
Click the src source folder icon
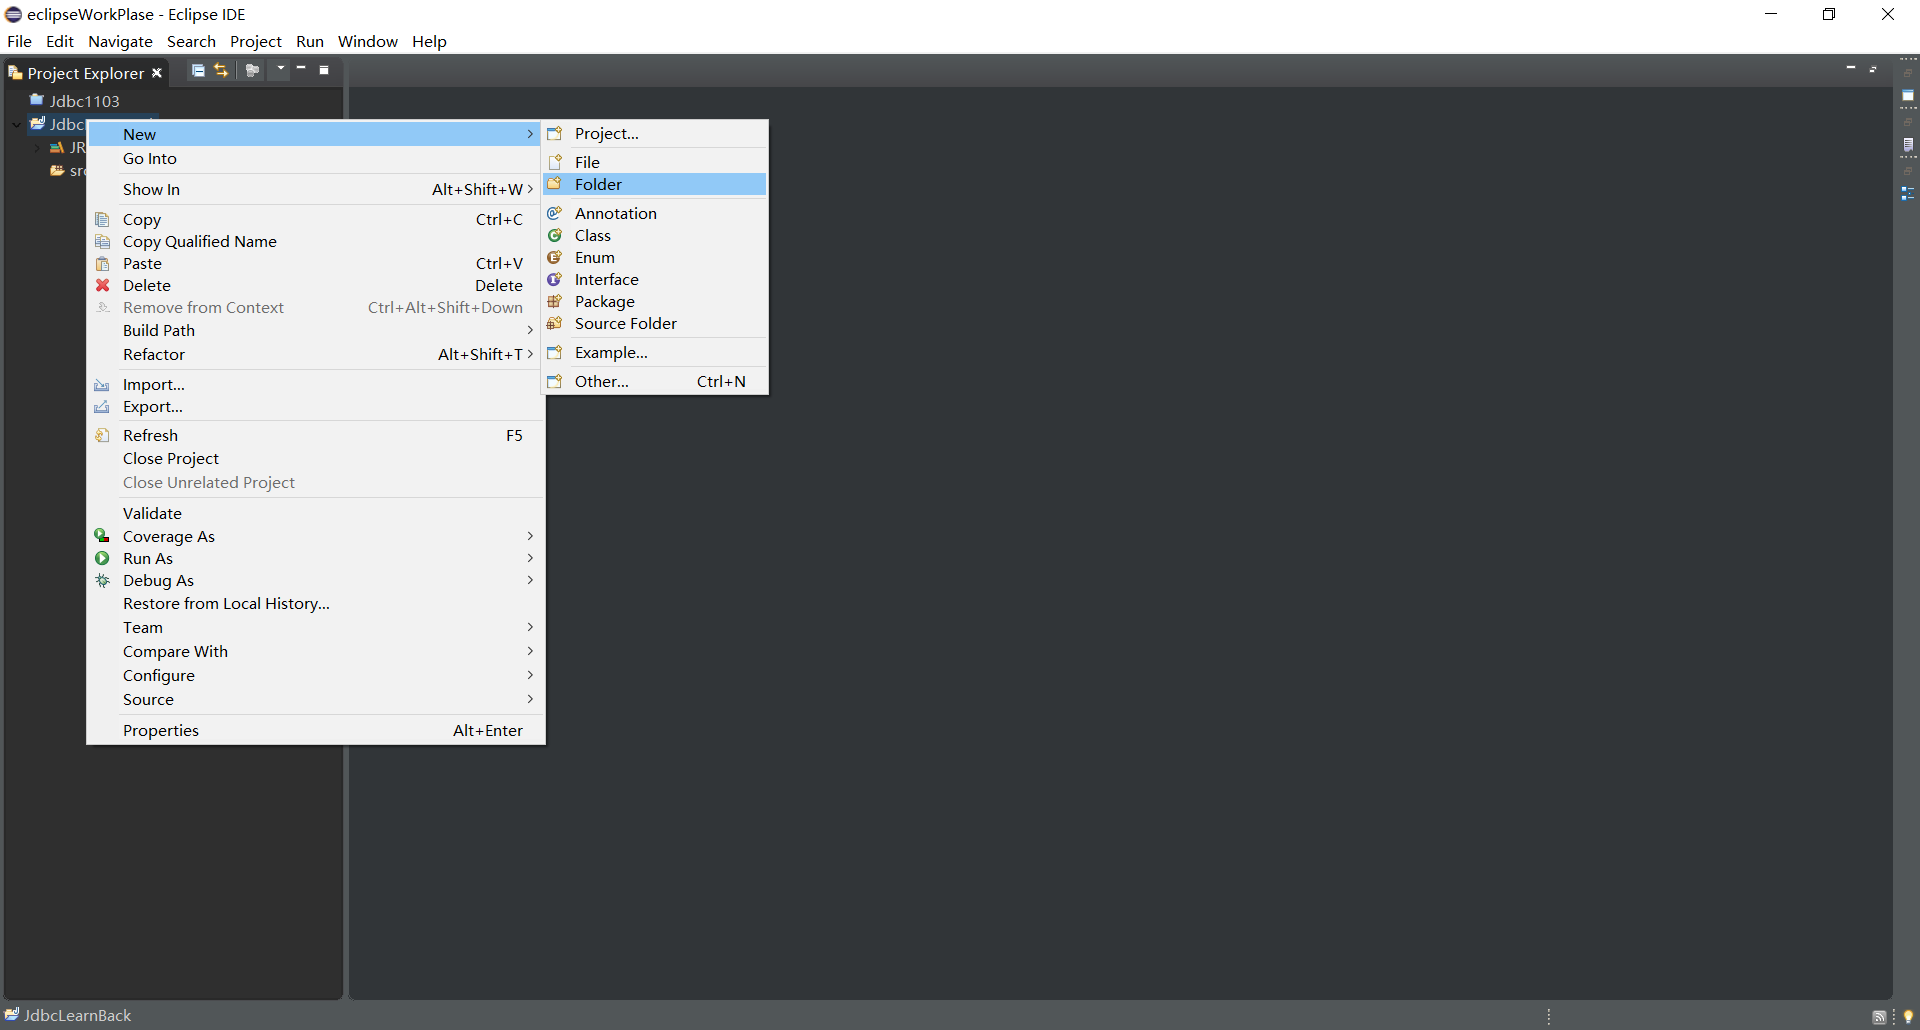point(57,171)
